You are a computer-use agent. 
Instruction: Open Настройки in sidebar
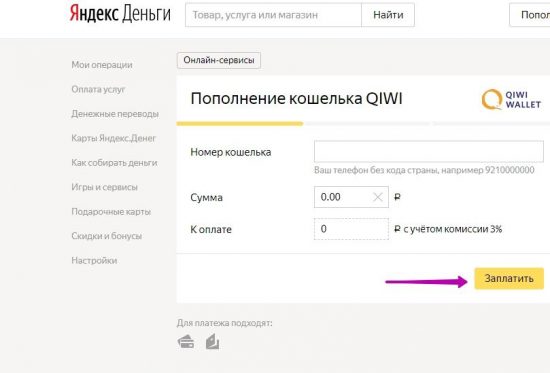[94, 260]
